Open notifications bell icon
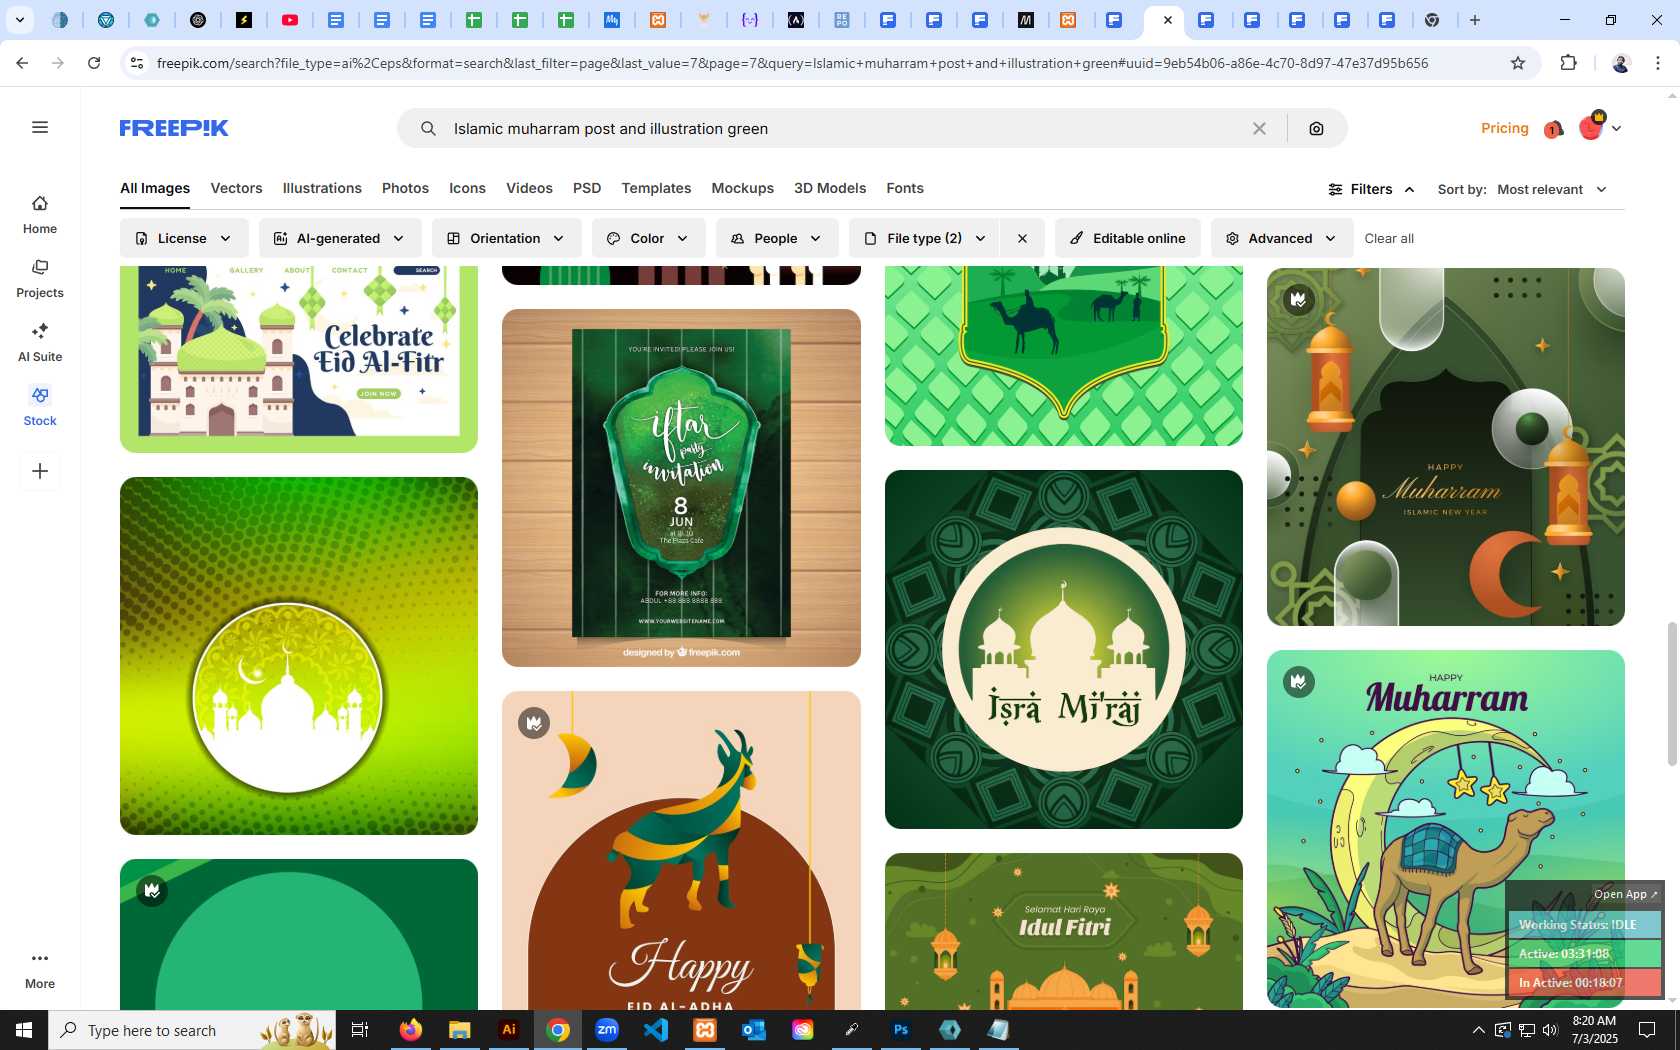Screen dimensions: 1680x1050 click(1553, 129)
